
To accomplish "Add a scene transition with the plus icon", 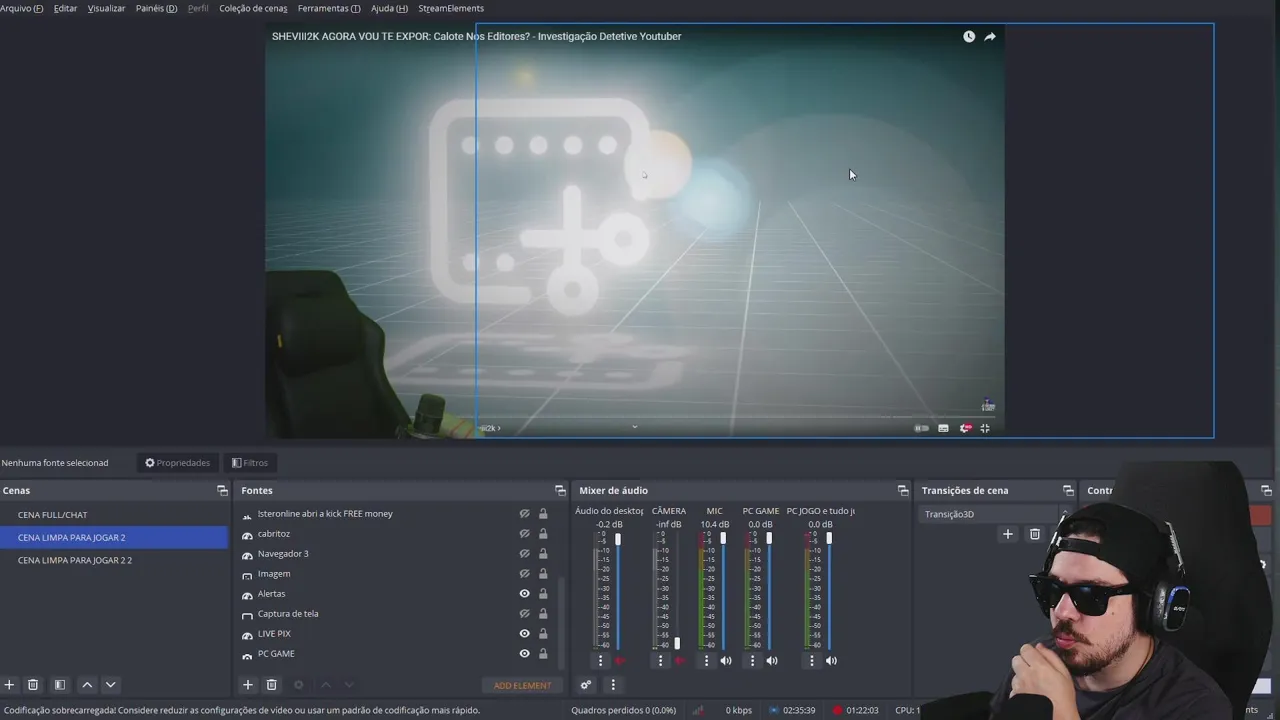I will tap(1008, 534).
